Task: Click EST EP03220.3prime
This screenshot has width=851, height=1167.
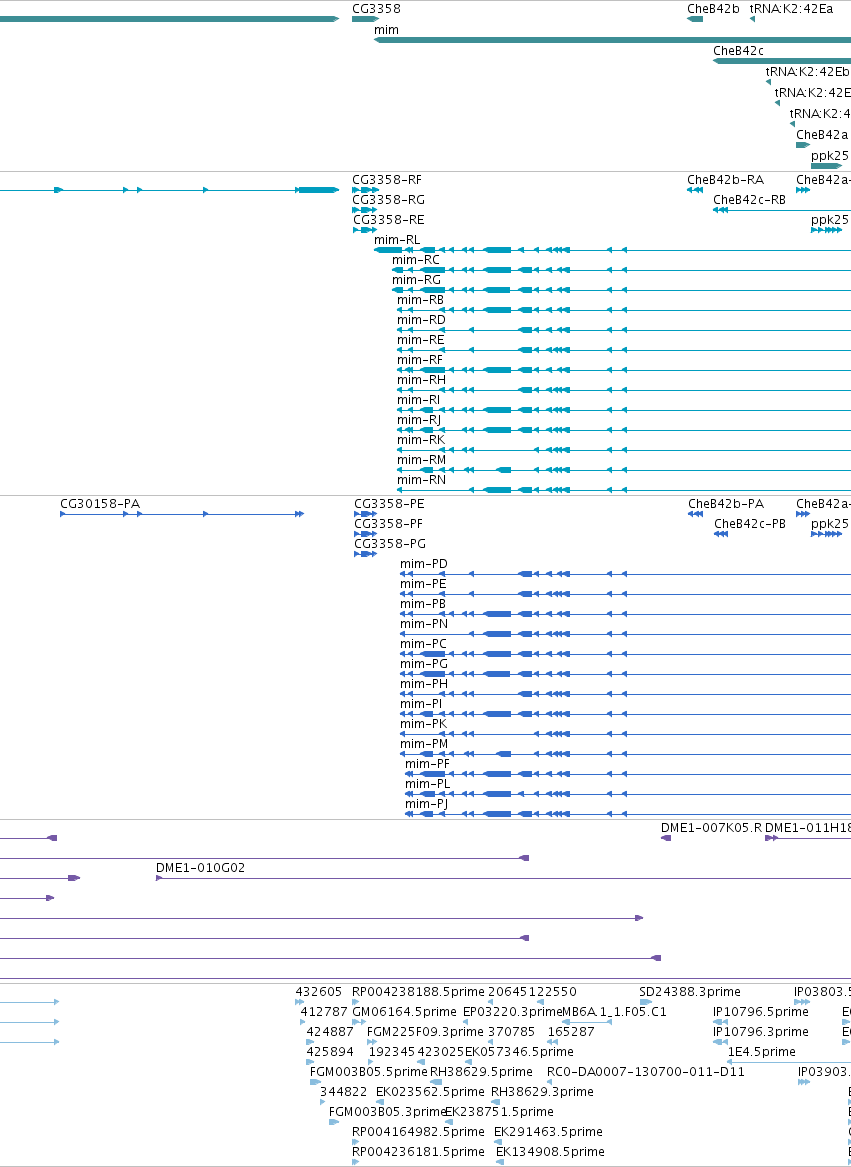Action: click(512, 1012)
